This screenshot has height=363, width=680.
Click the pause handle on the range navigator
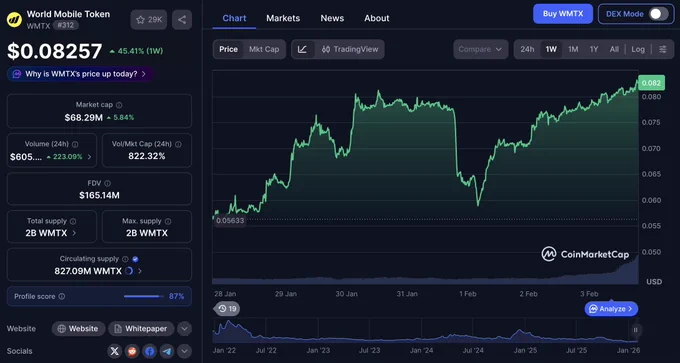(636, 330)
